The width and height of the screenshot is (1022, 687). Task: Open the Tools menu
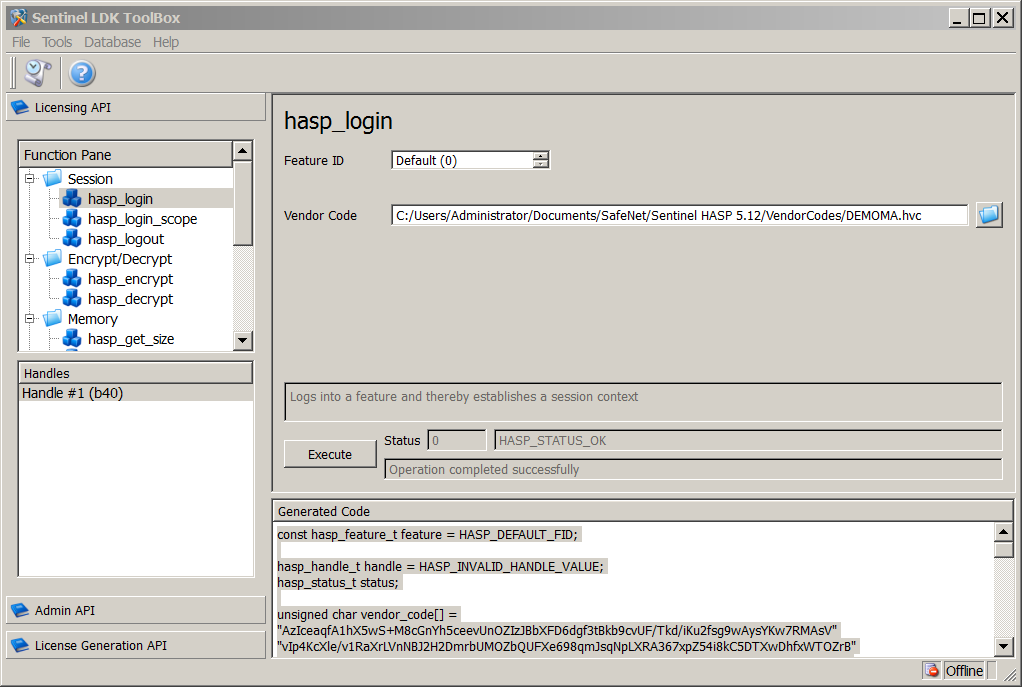[57, 42]
